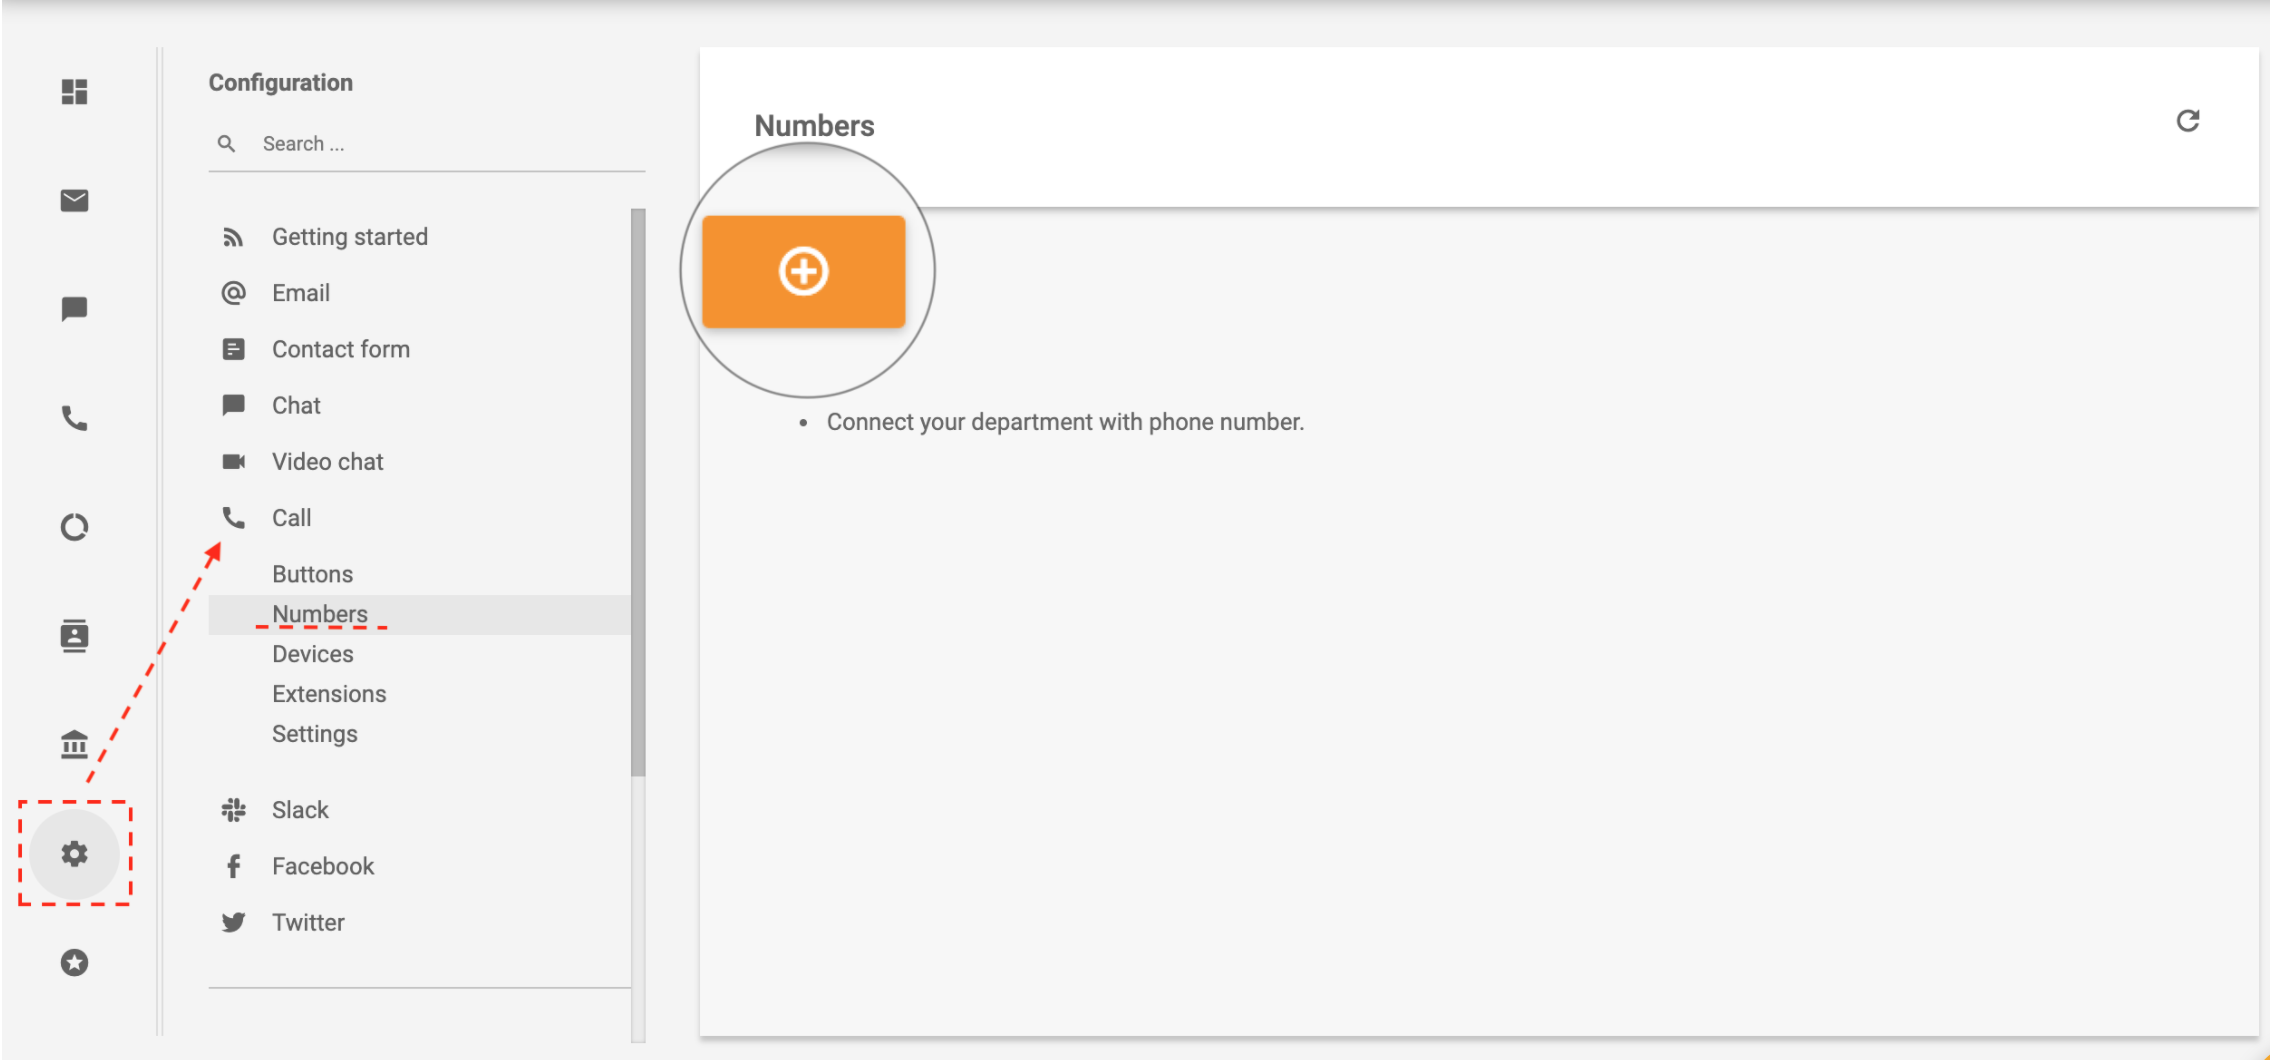Select the chat bubble icon in the sidebar

73,309
